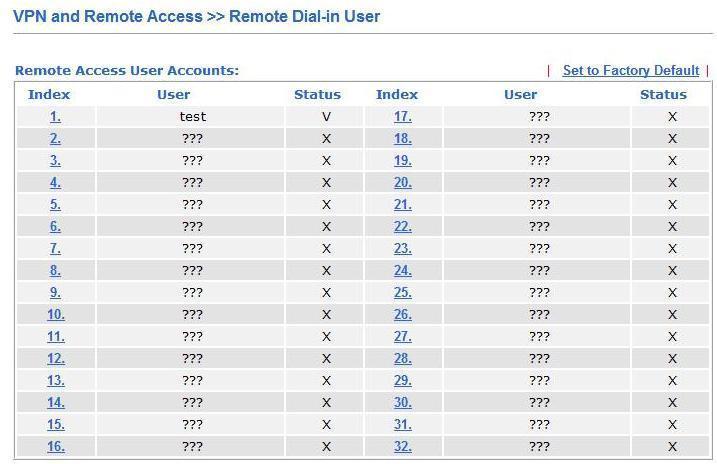Image resolution: width=717 pixels, height=464 pixels.
Task: Open index 23 remote user profile
Action: [x=403, y=249]
